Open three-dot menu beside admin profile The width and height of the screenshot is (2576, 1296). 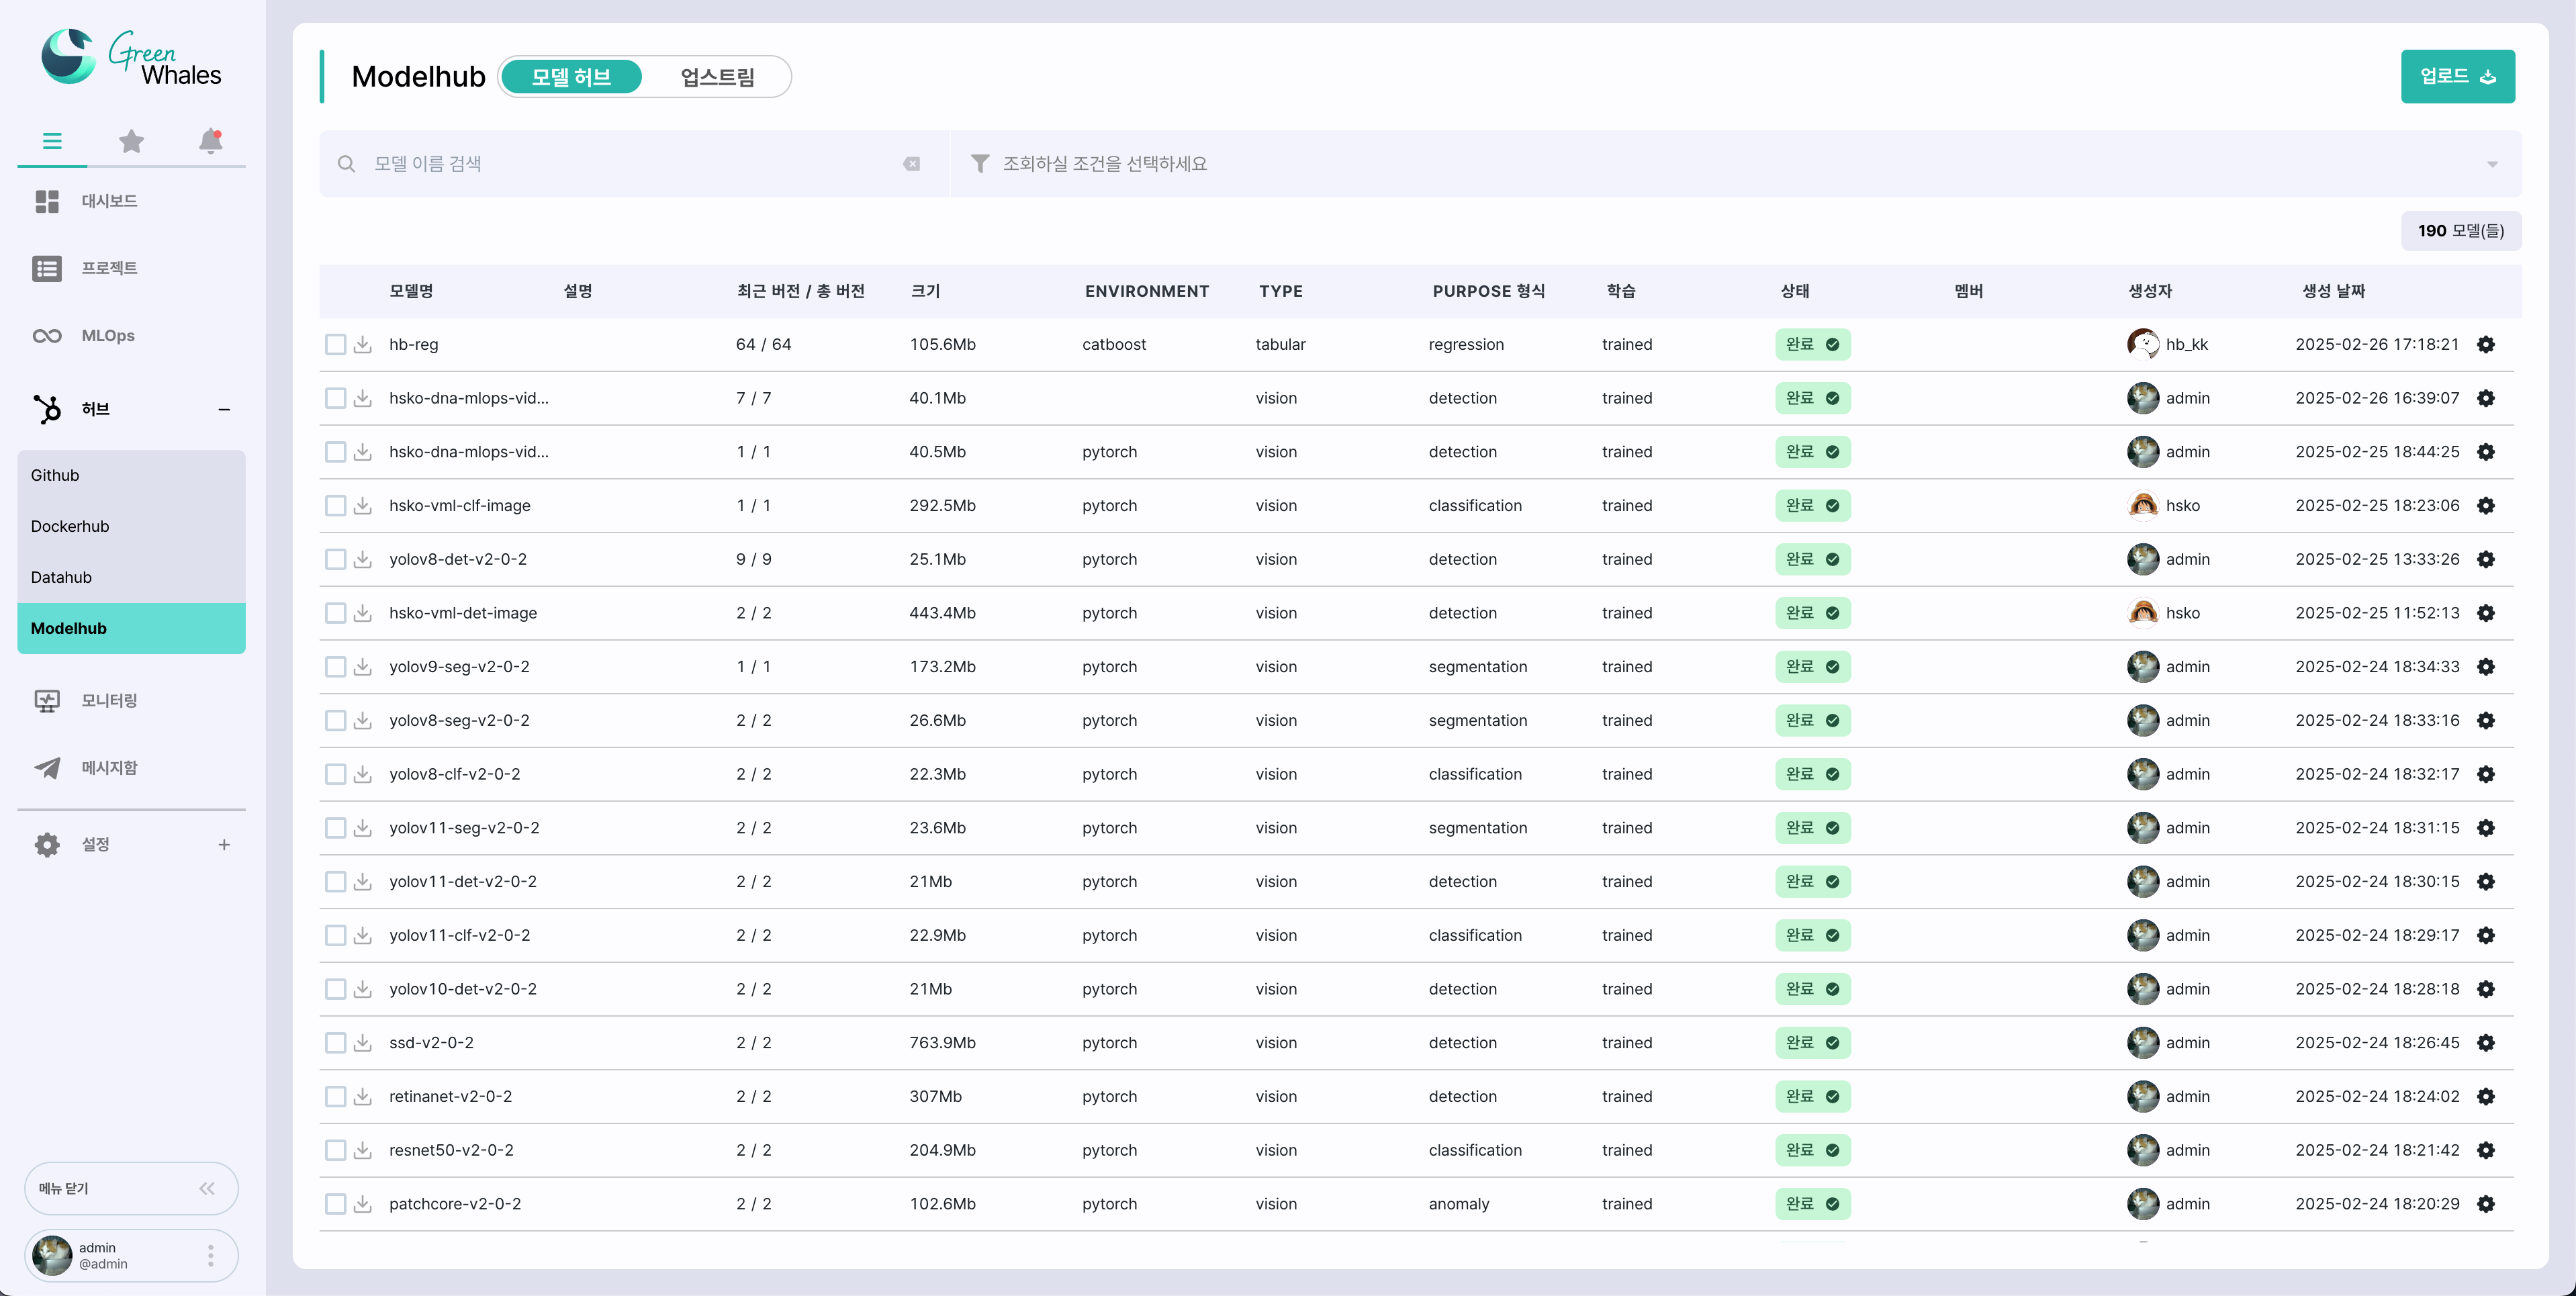210,1255
